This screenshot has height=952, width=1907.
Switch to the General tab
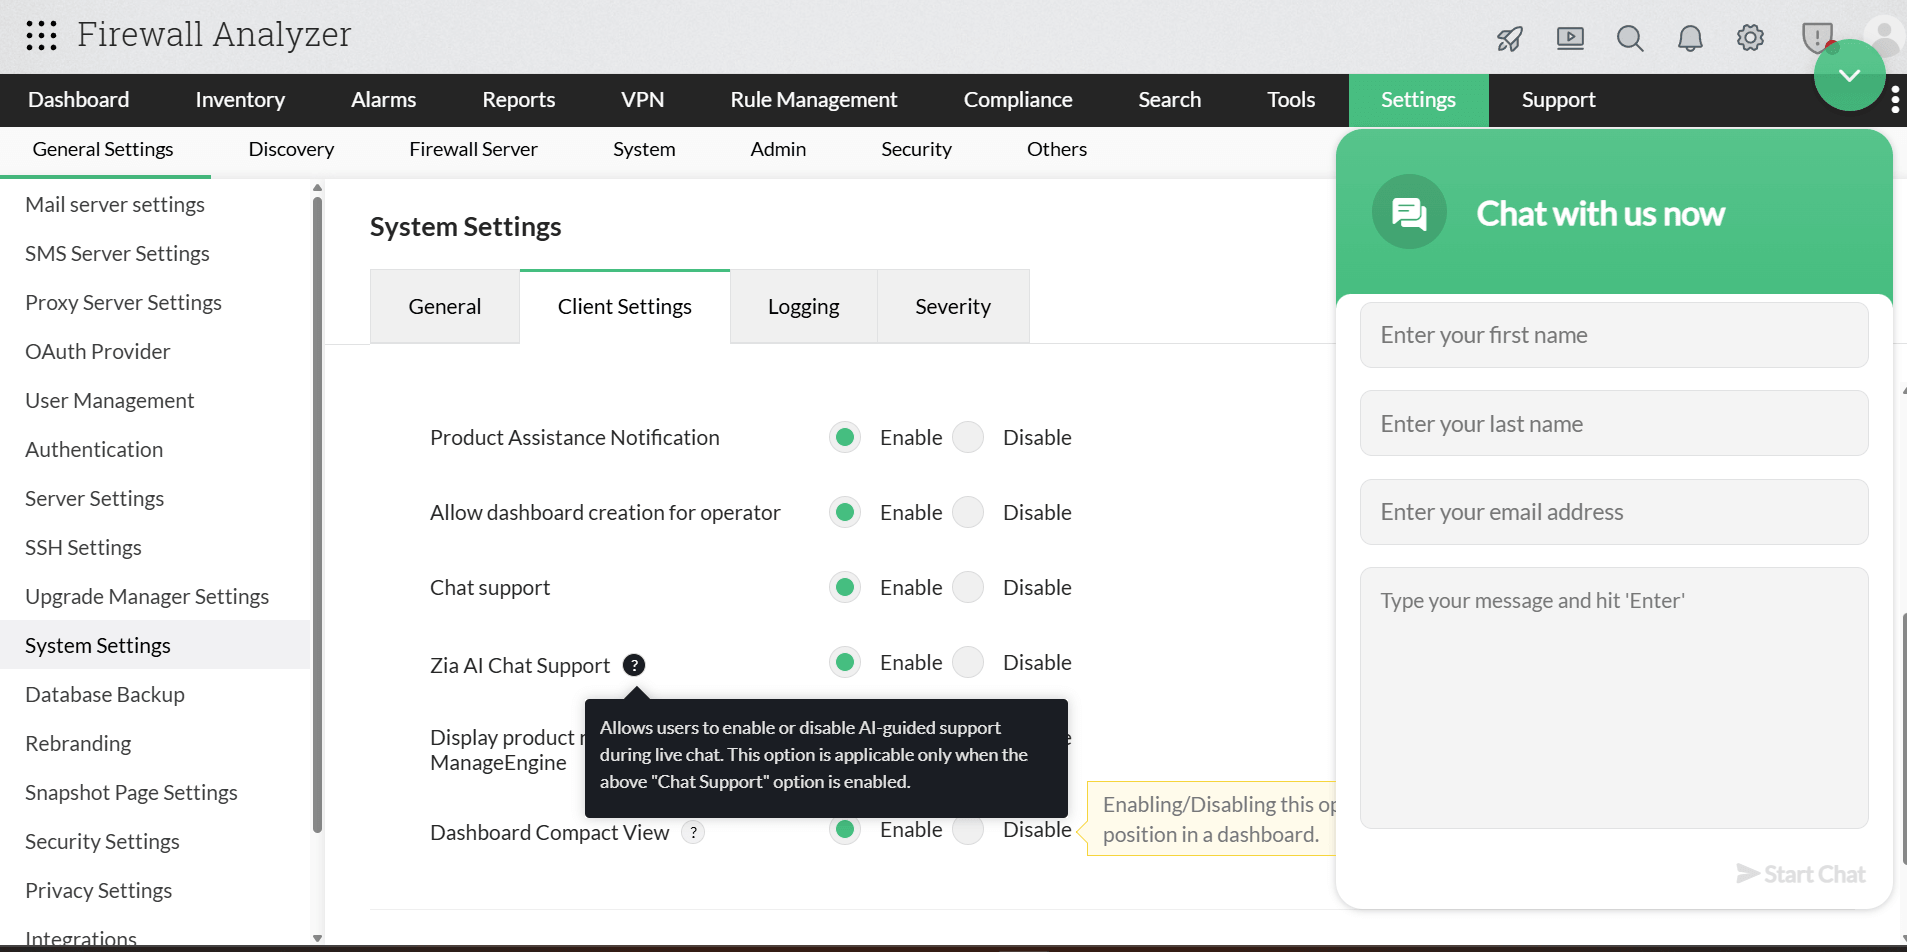445,307
